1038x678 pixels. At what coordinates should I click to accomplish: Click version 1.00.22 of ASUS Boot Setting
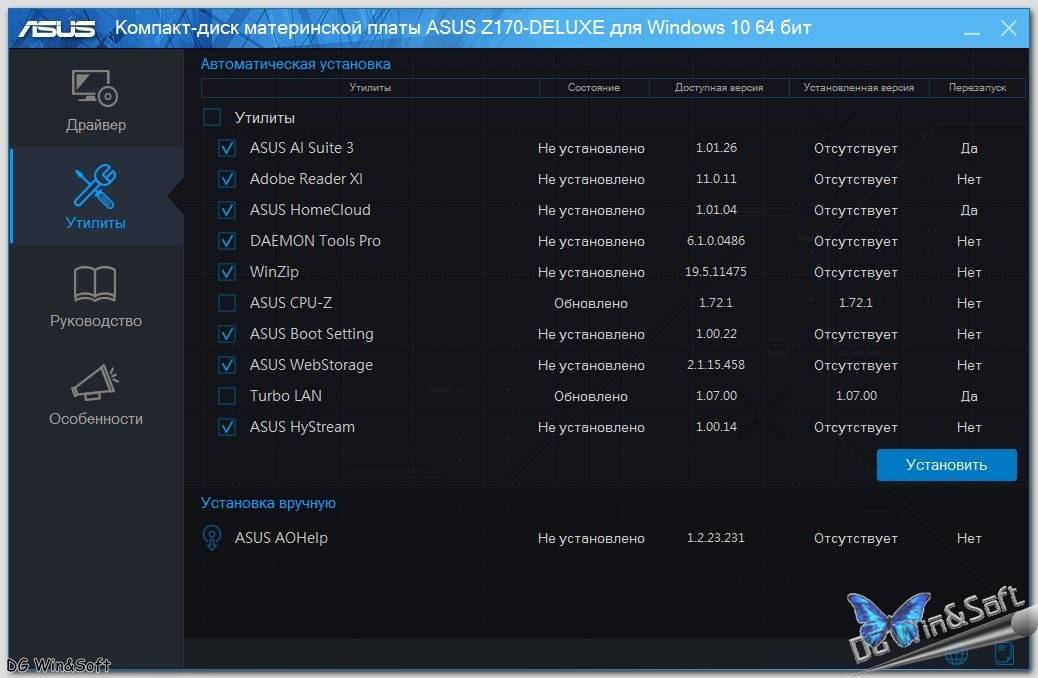point(716,334)
